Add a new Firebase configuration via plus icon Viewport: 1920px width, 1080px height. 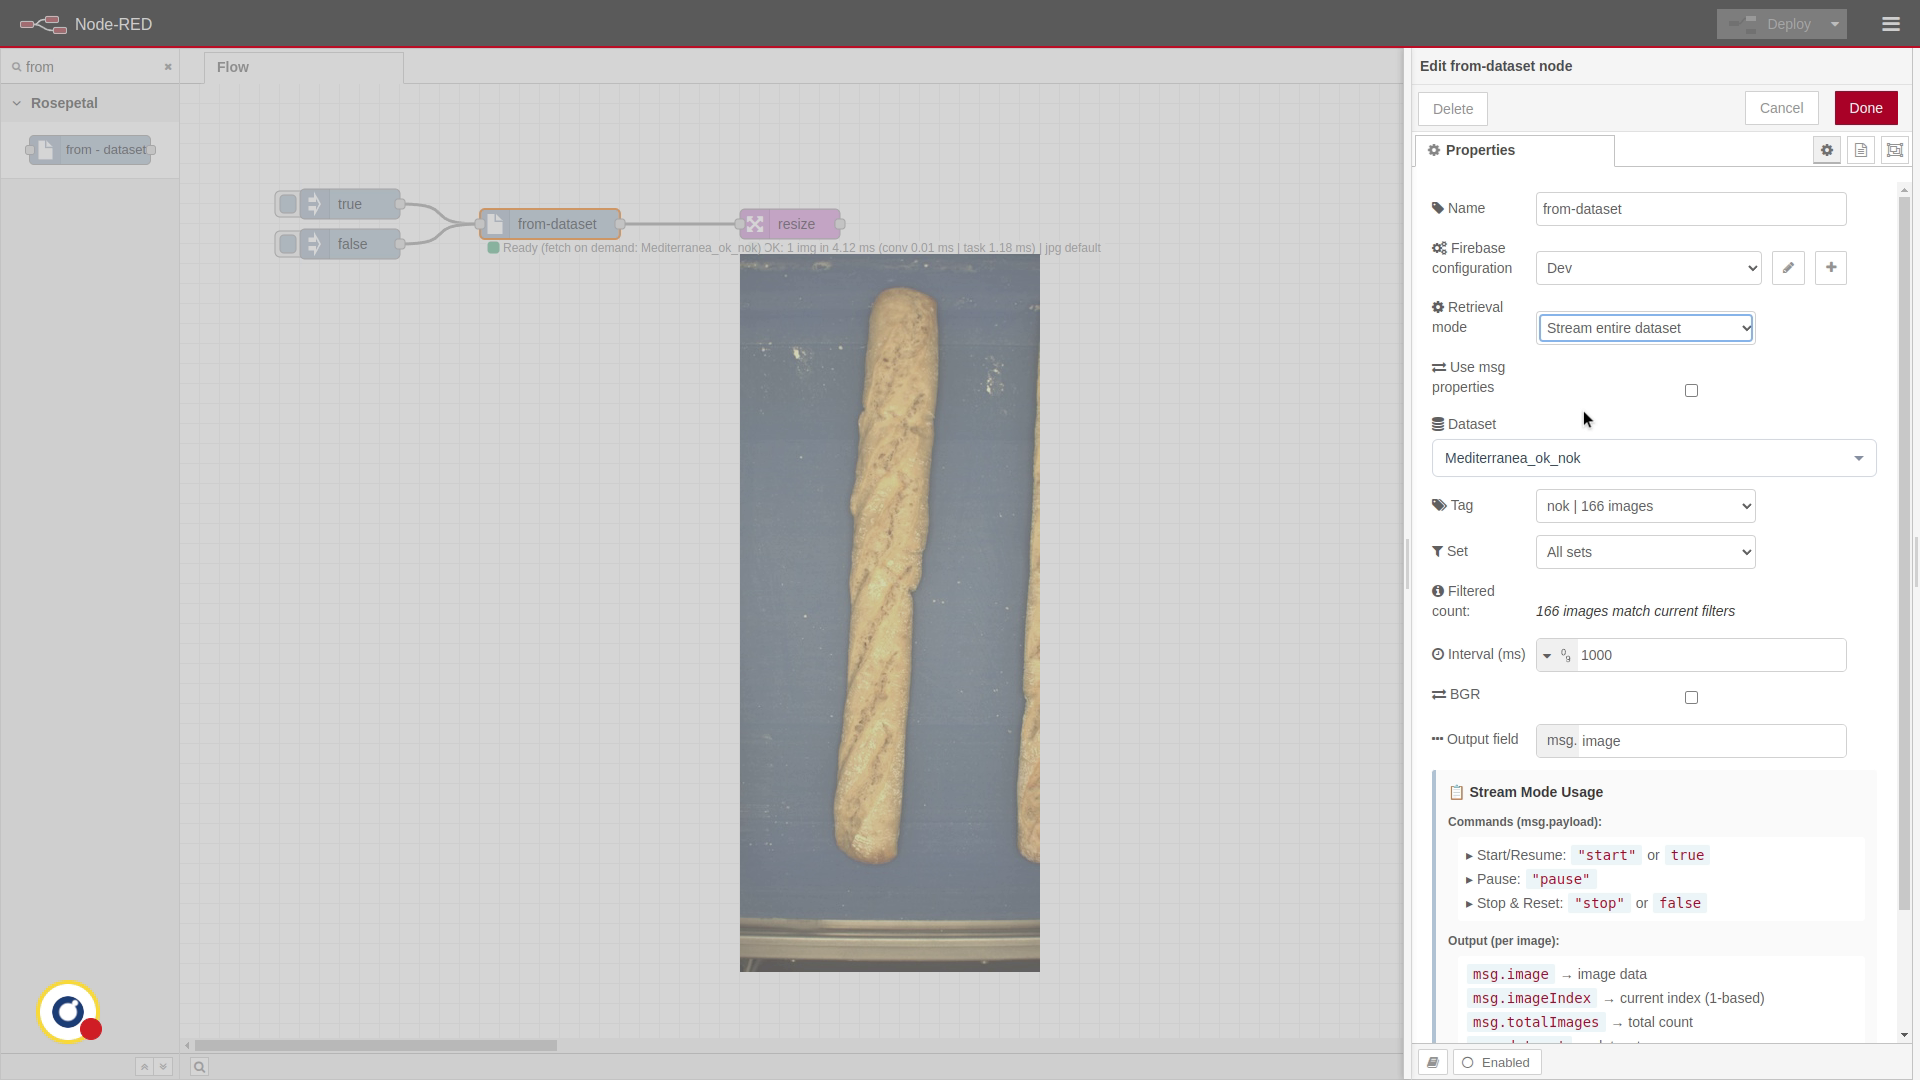[1831, 268]
